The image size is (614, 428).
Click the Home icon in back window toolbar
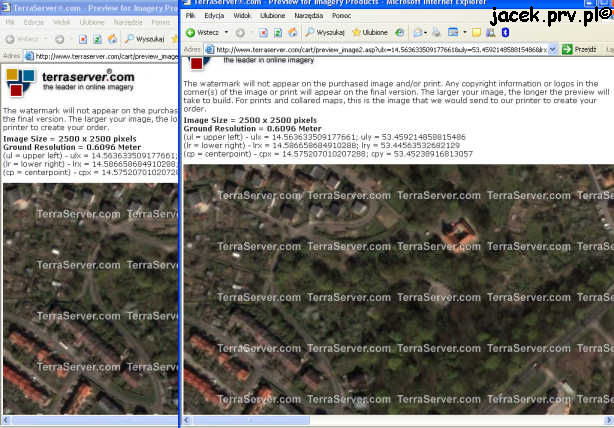(112, 39)
